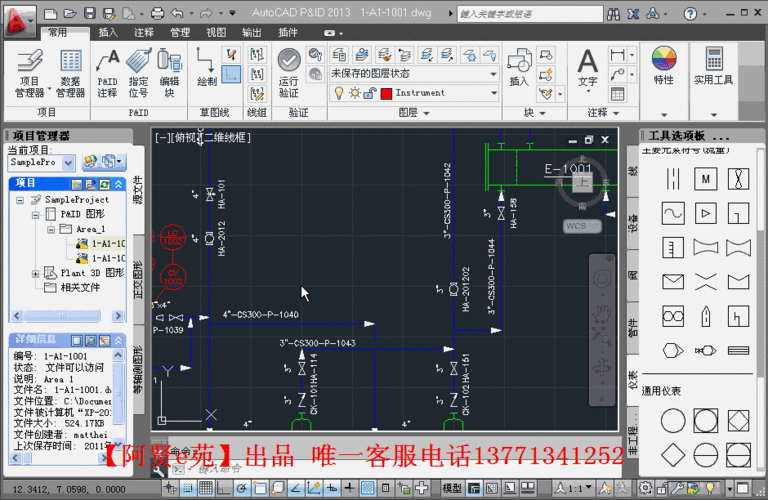
Task: Select the envelope symbol in tool palette
Action: pyautogui.click(x=673, y=282)
